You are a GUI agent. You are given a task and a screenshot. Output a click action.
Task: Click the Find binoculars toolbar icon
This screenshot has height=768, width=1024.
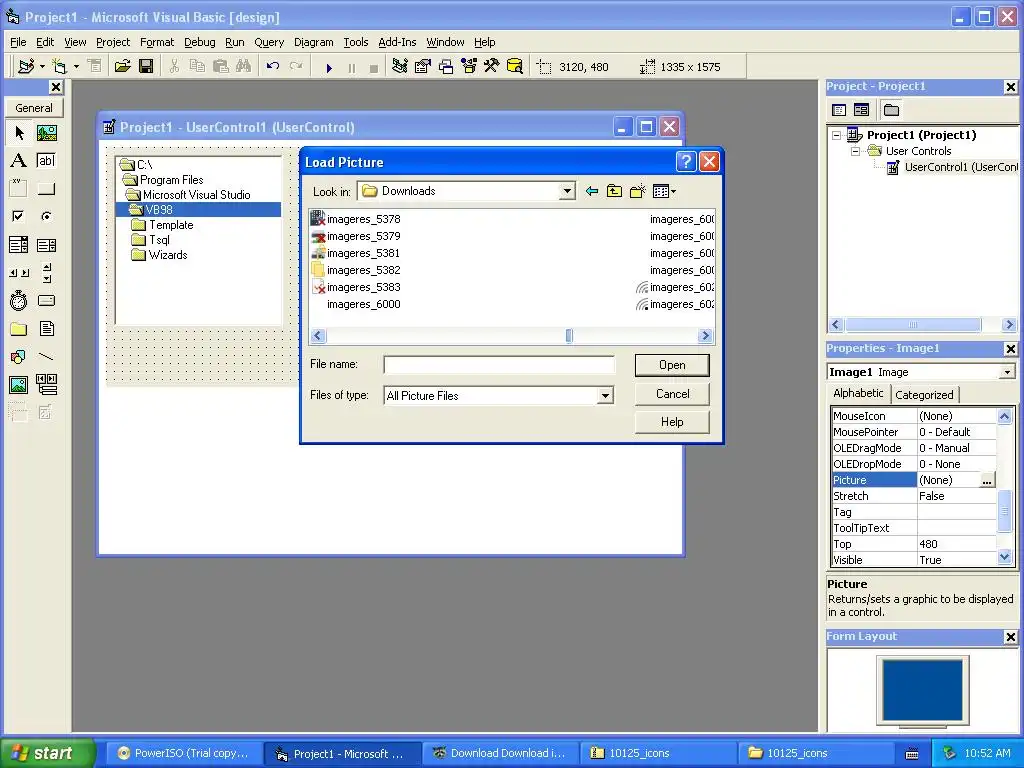244,67
